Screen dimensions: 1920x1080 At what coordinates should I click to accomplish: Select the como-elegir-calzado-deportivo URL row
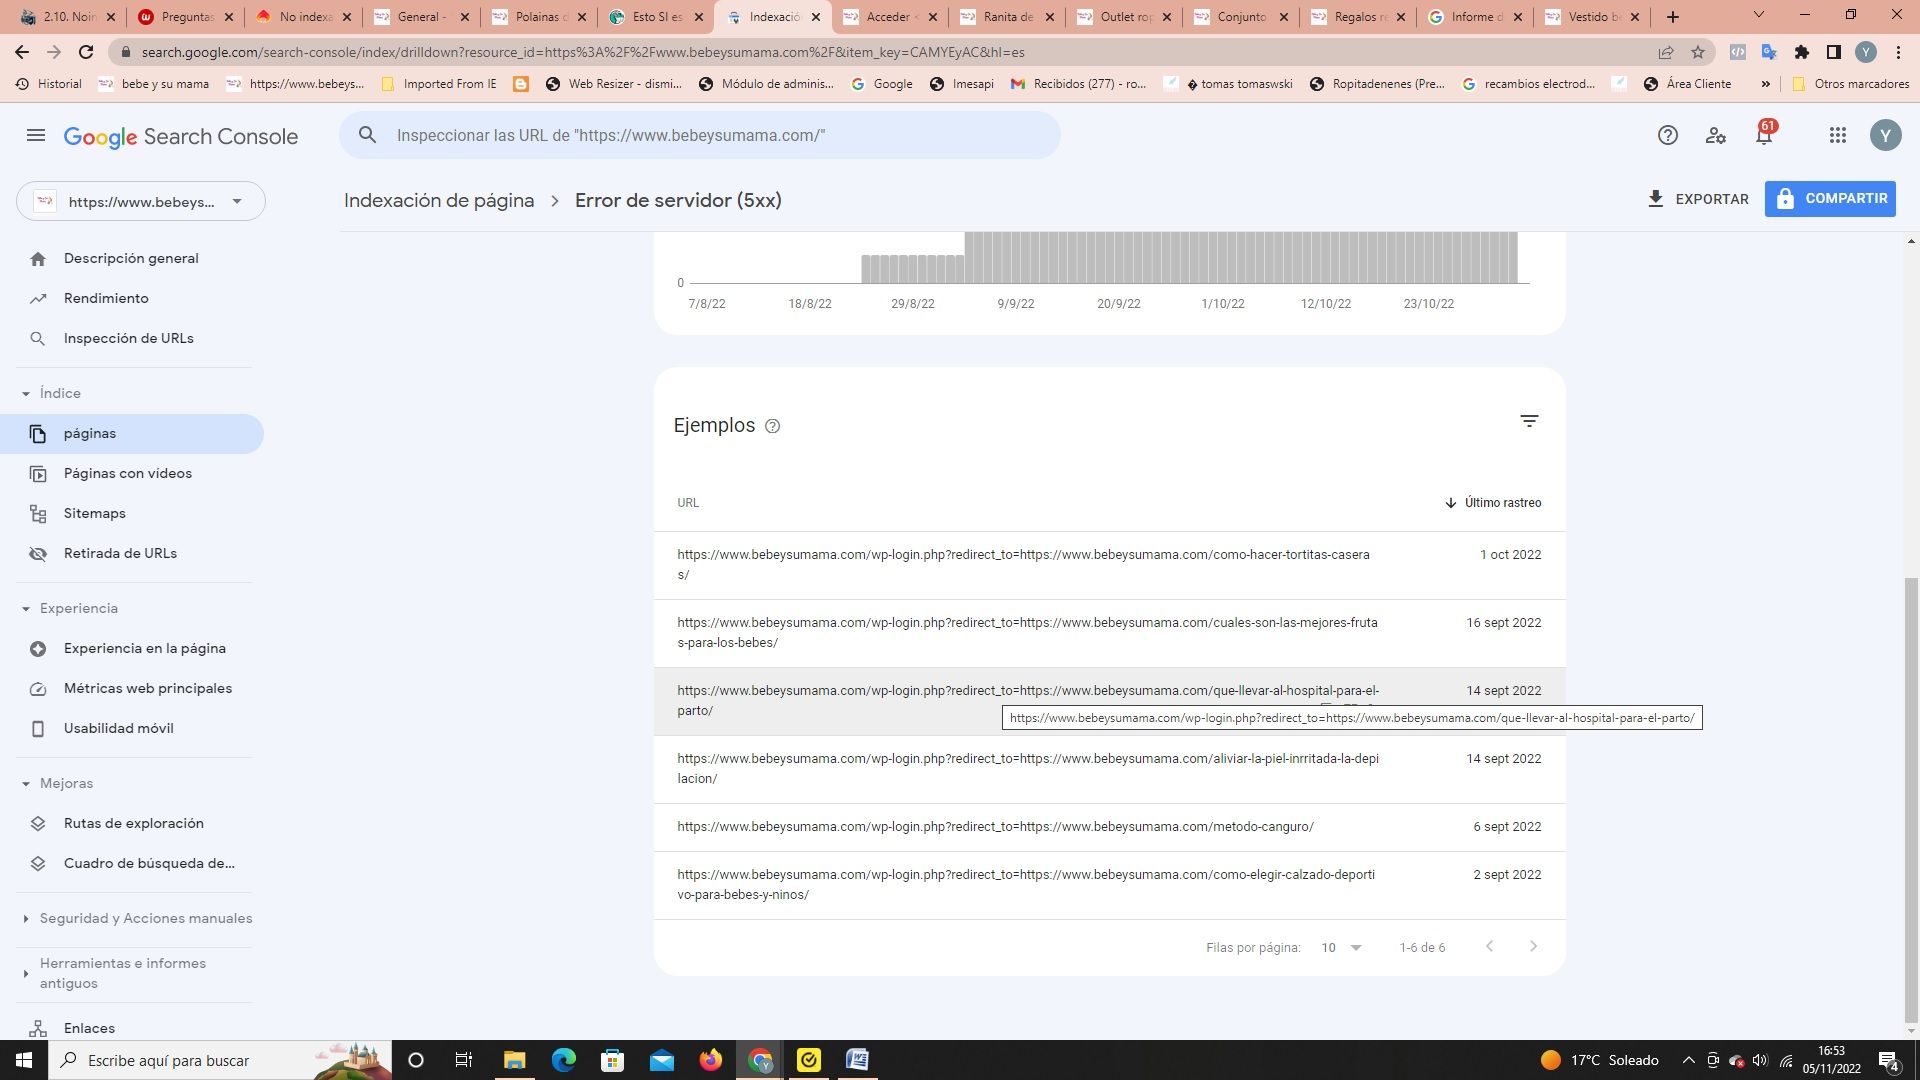[x=1109, y=885]
